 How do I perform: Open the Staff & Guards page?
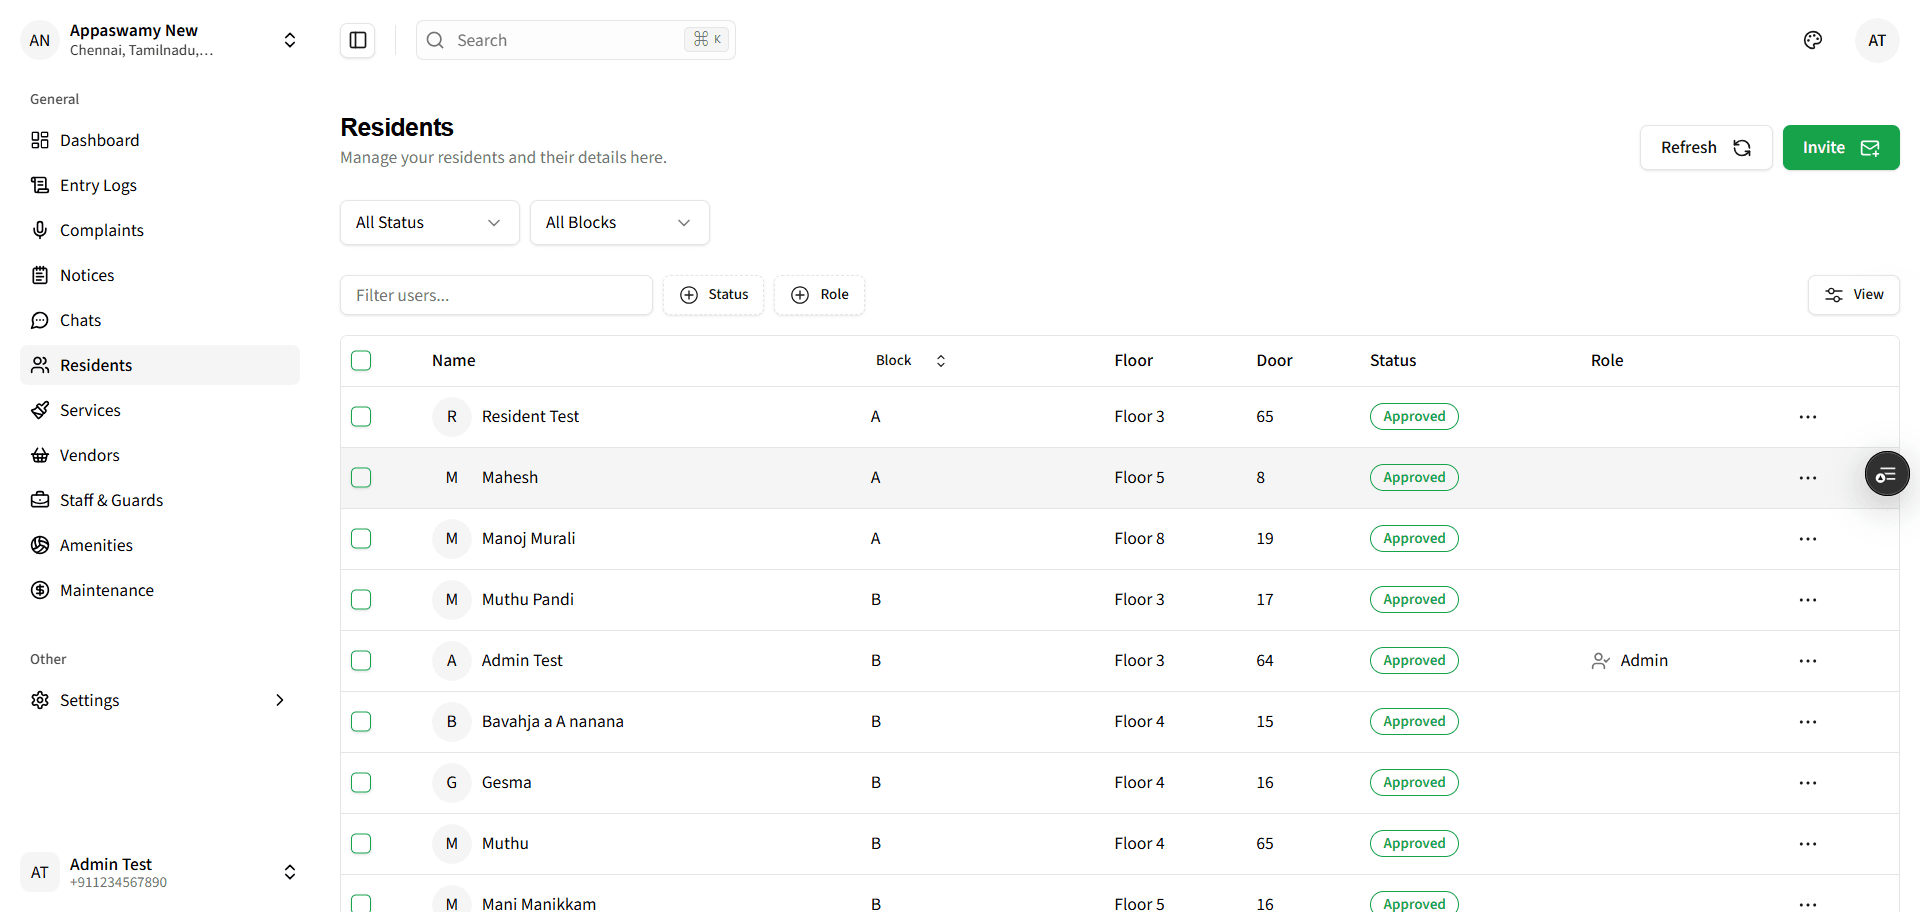pos(111,500)
